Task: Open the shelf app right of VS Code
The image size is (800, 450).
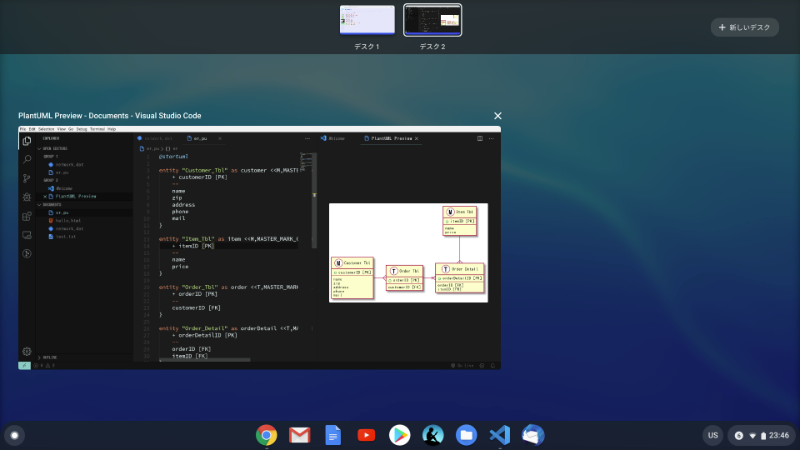Action: click(533, 435)
